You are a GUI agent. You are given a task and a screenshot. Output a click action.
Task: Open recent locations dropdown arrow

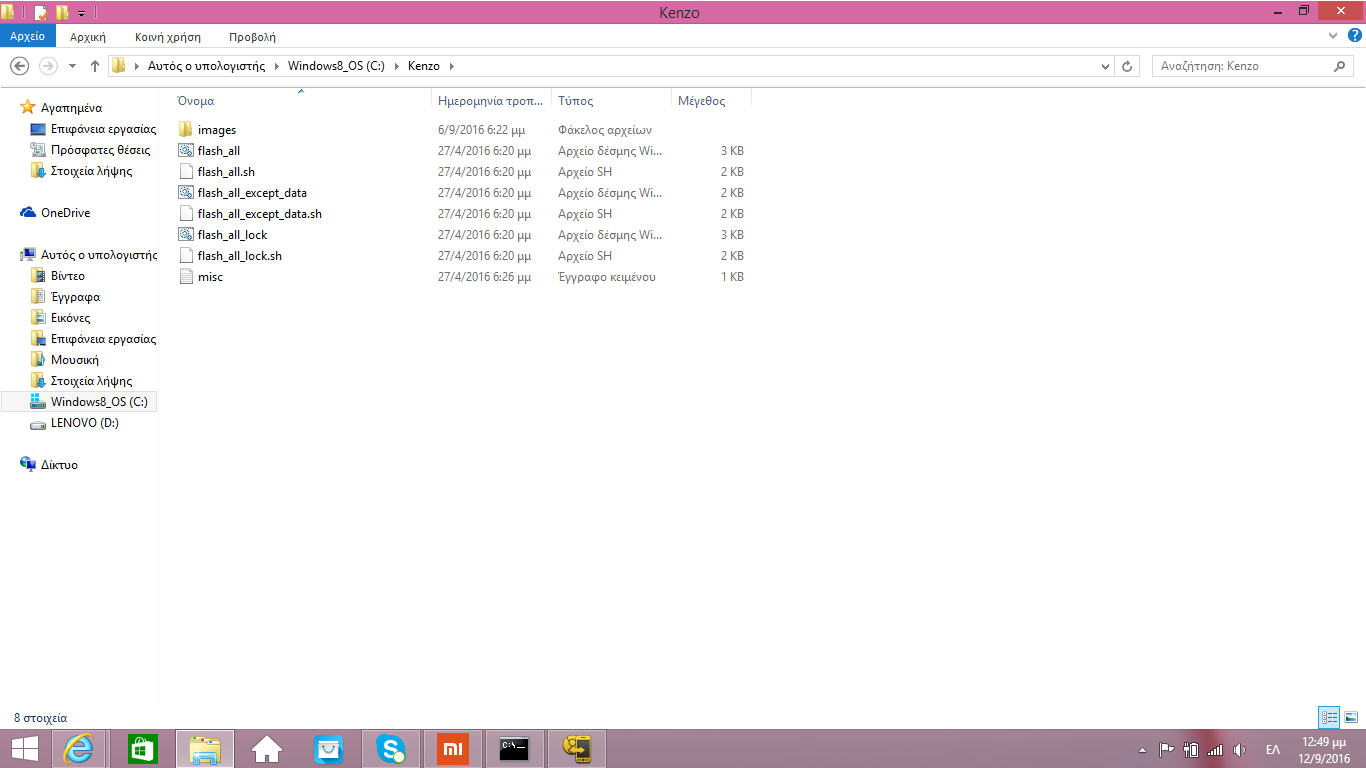click(x=72, y=66)
